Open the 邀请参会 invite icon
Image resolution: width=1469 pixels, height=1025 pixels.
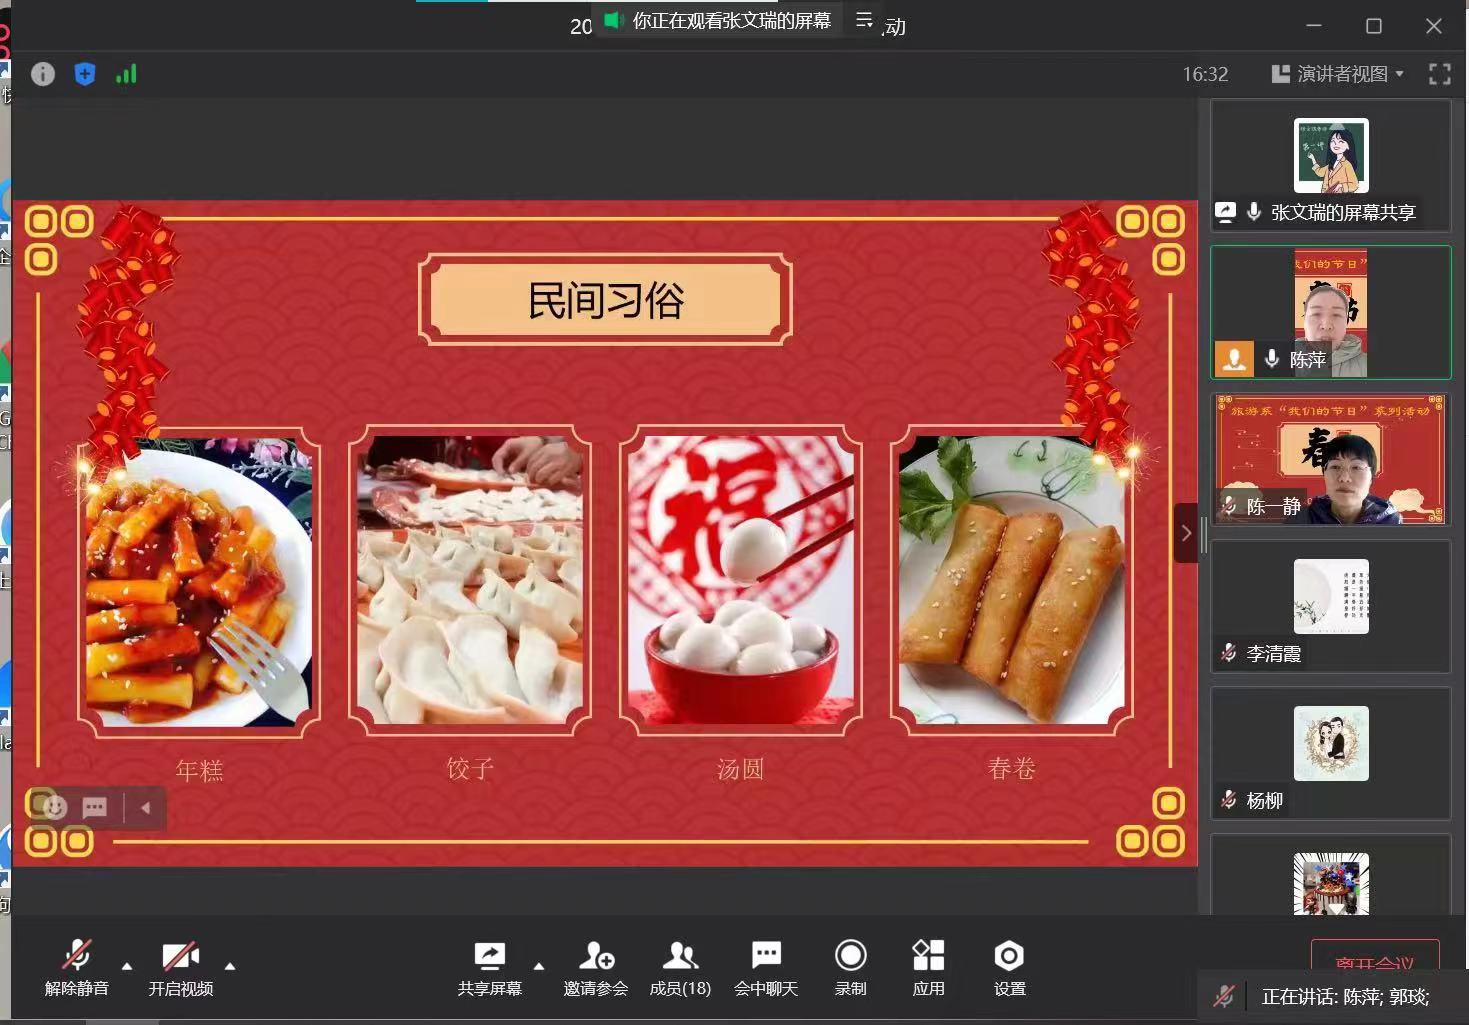pos(596,968)
